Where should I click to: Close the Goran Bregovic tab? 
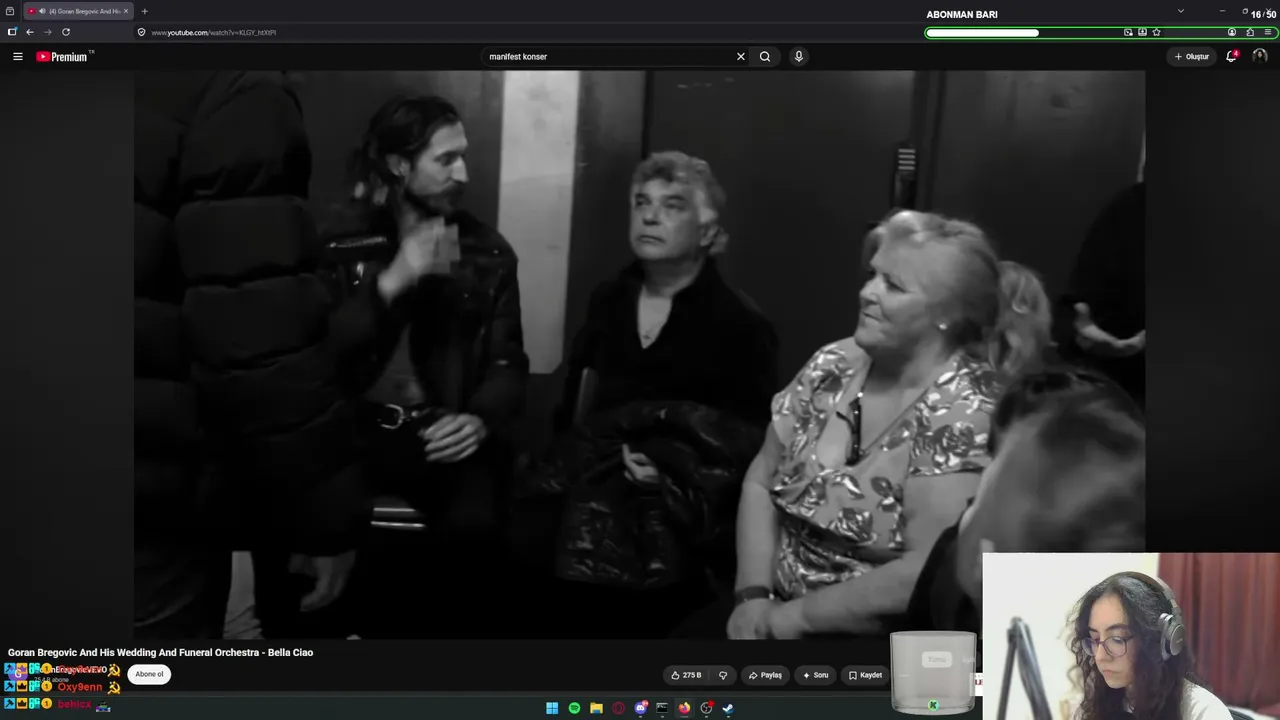[126, 11]
